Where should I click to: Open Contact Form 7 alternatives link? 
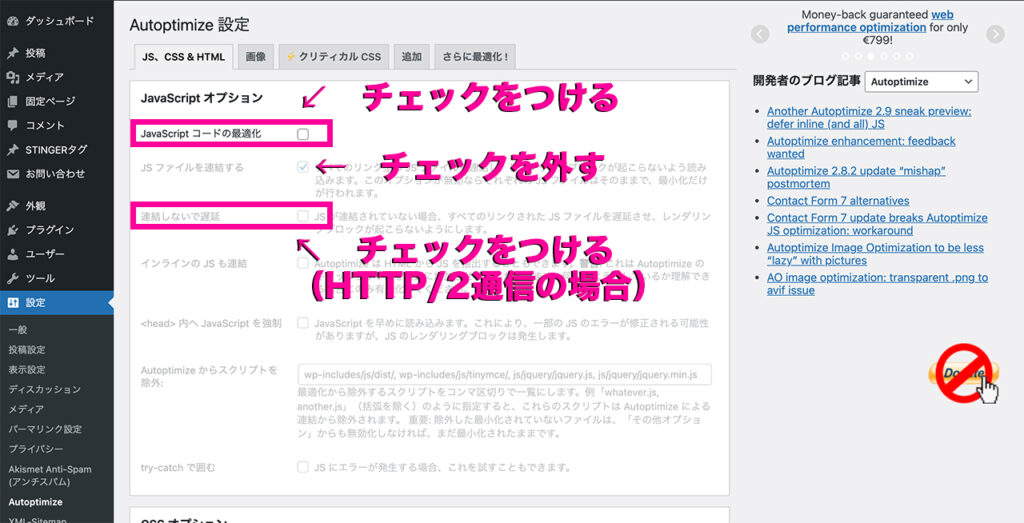[838, 200]
